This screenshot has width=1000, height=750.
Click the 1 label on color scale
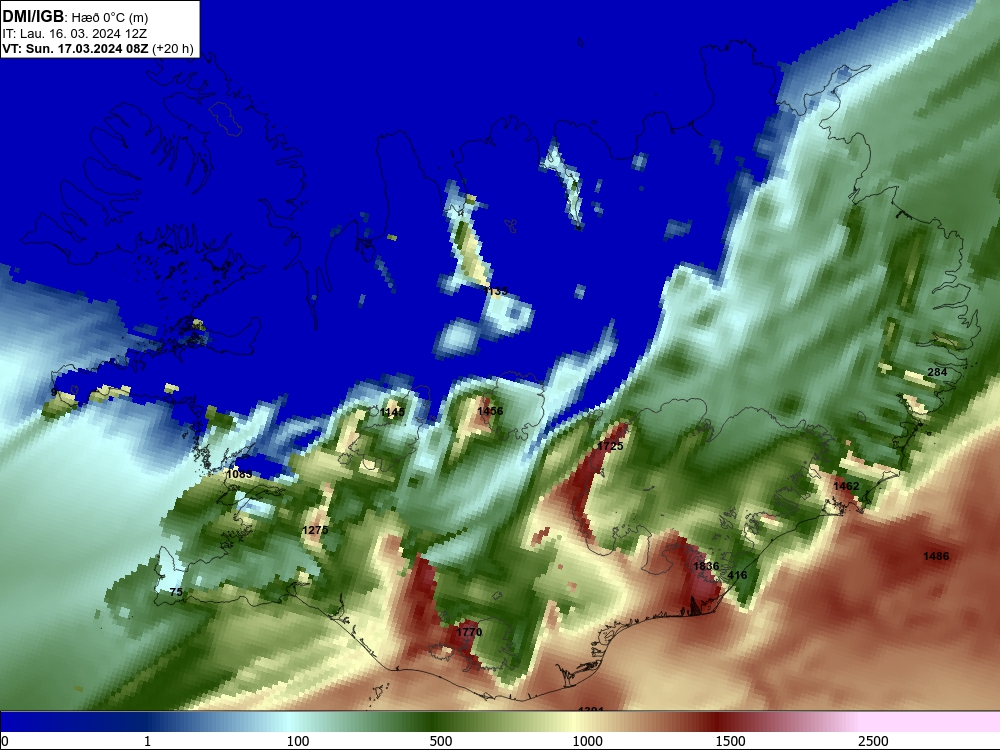pyautogui.click(x=147, y=741)
